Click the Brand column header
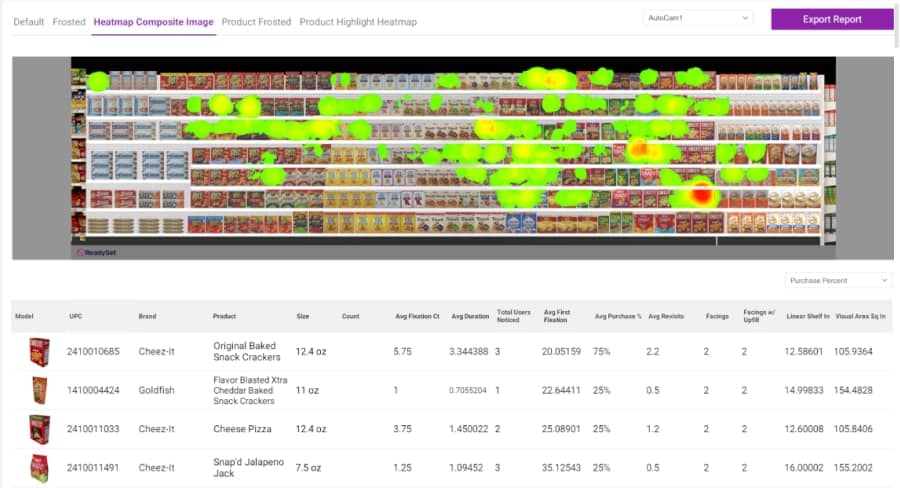The height and width of the screenshot is (488, 900). 148,317
